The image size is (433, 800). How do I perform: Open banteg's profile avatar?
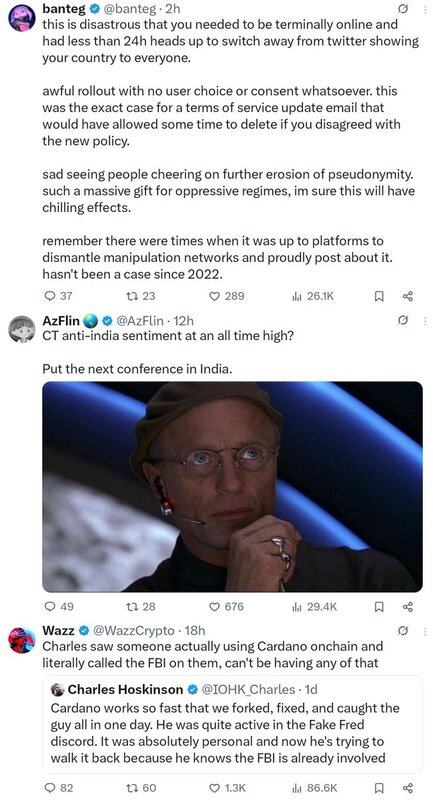(x=22, y=18)
